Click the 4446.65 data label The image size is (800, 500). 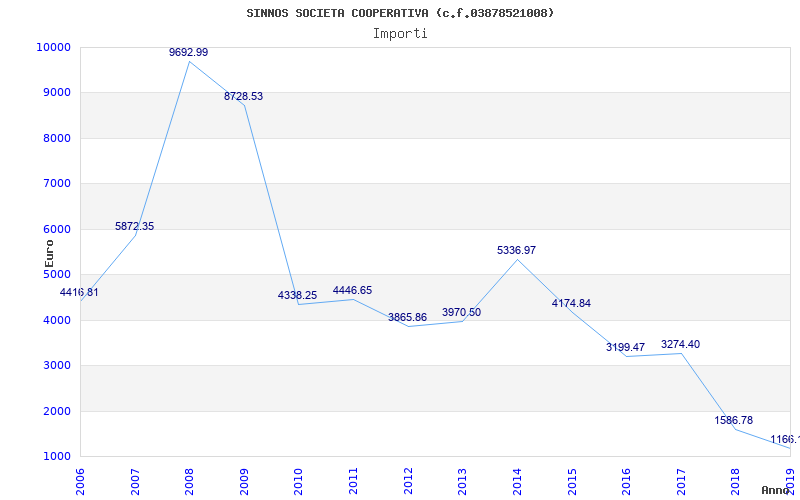tap(353, 290)
